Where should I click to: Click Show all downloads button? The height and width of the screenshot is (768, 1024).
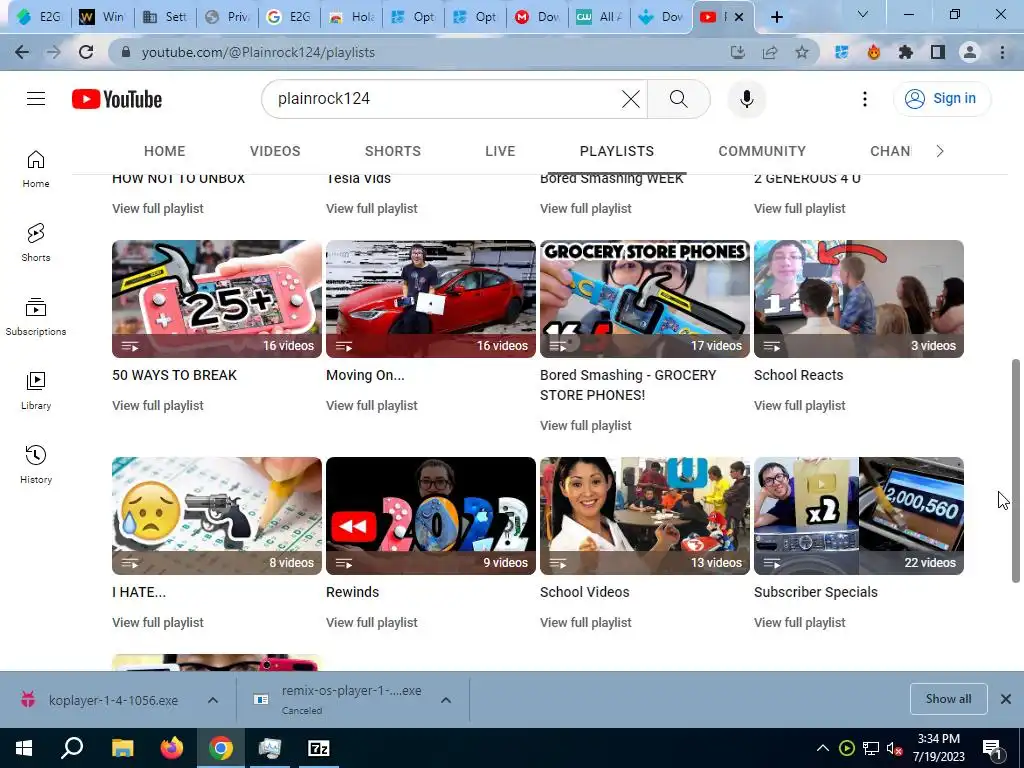[x=948, y=699]
